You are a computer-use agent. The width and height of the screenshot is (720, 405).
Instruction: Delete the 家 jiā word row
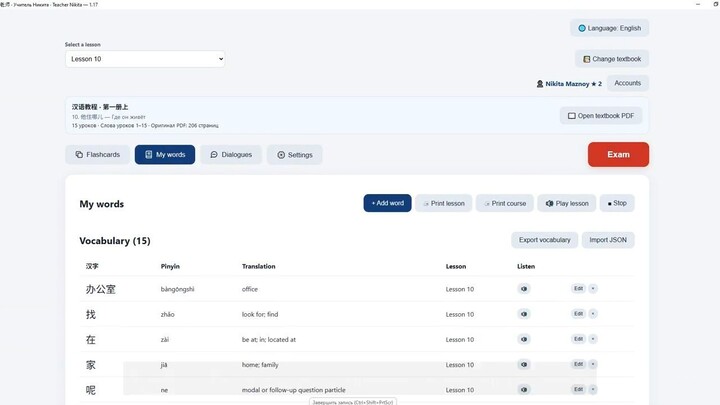[x=593, y=364]
